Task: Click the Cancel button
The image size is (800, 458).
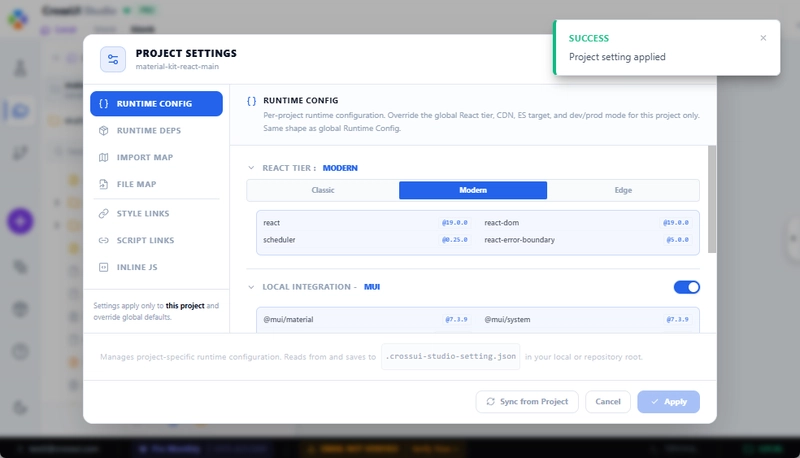Action: click(x=608, y=402)
